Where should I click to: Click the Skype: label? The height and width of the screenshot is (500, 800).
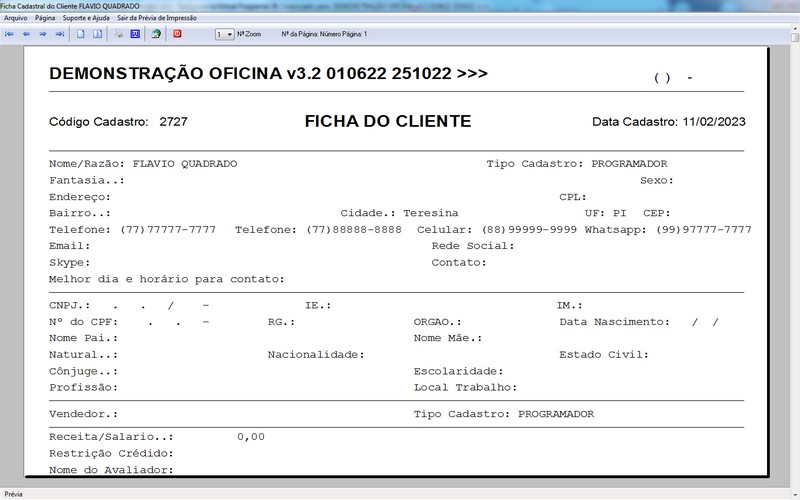point(69,263)
